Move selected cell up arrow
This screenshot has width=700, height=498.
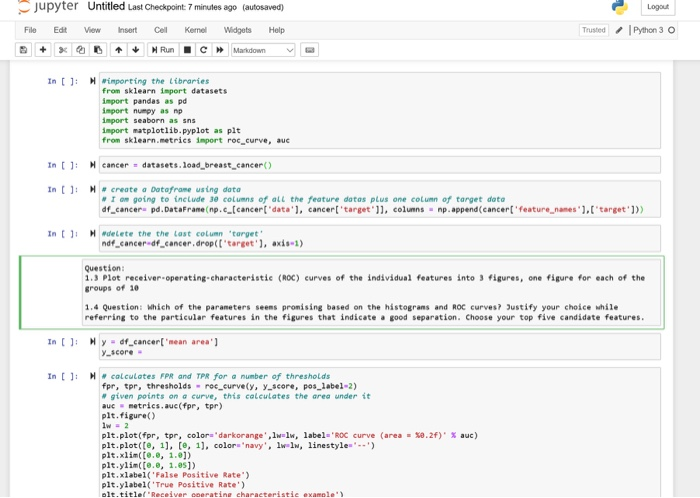tap(118, 50)
